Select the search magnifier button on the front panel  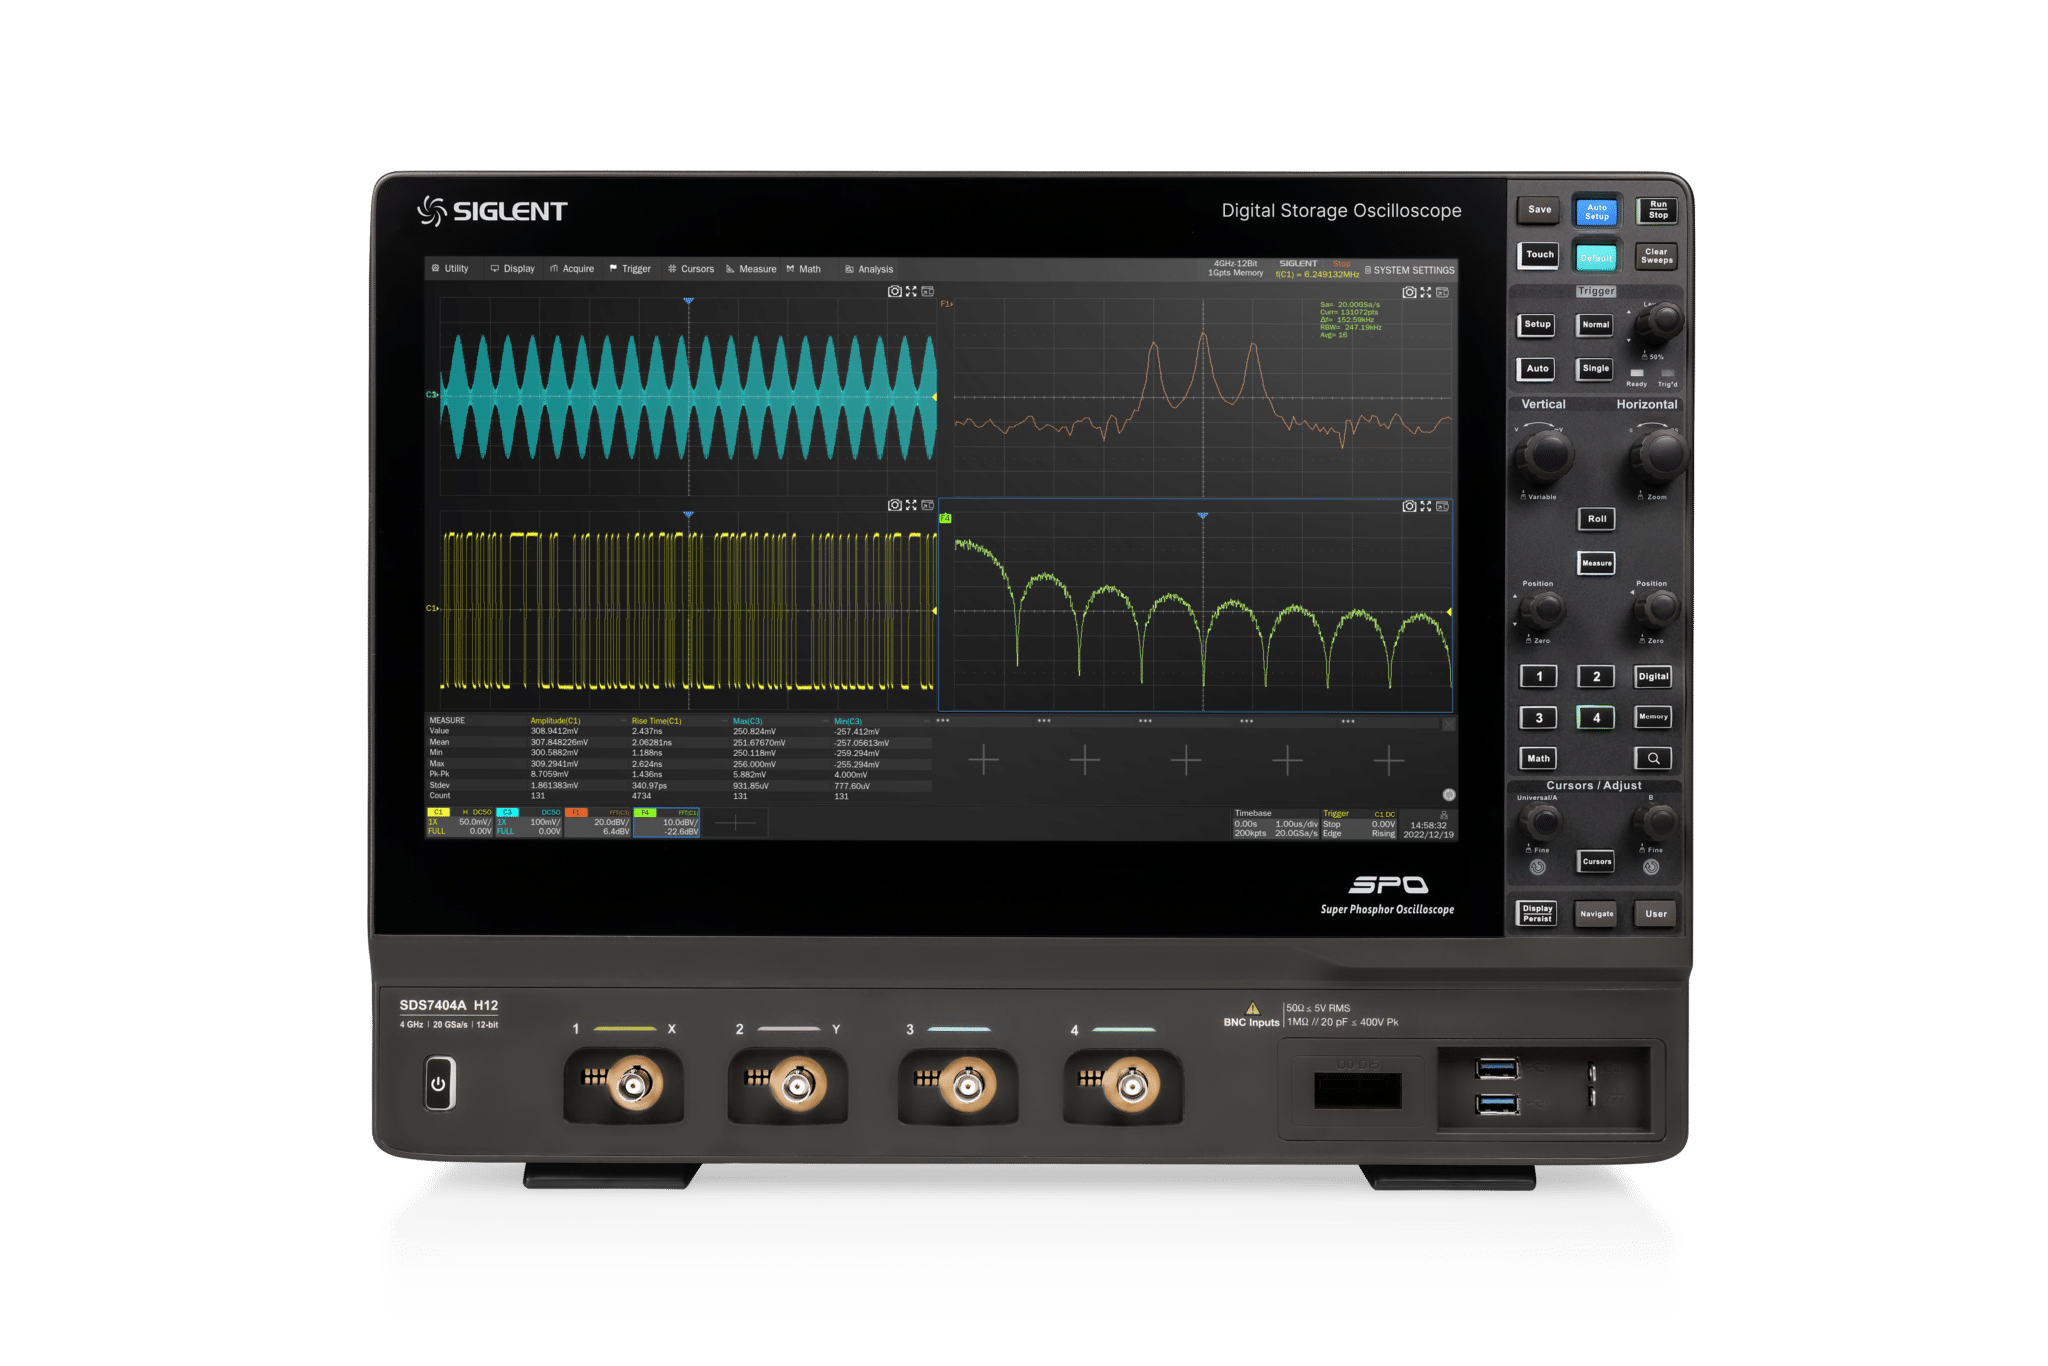(1654, 758)
